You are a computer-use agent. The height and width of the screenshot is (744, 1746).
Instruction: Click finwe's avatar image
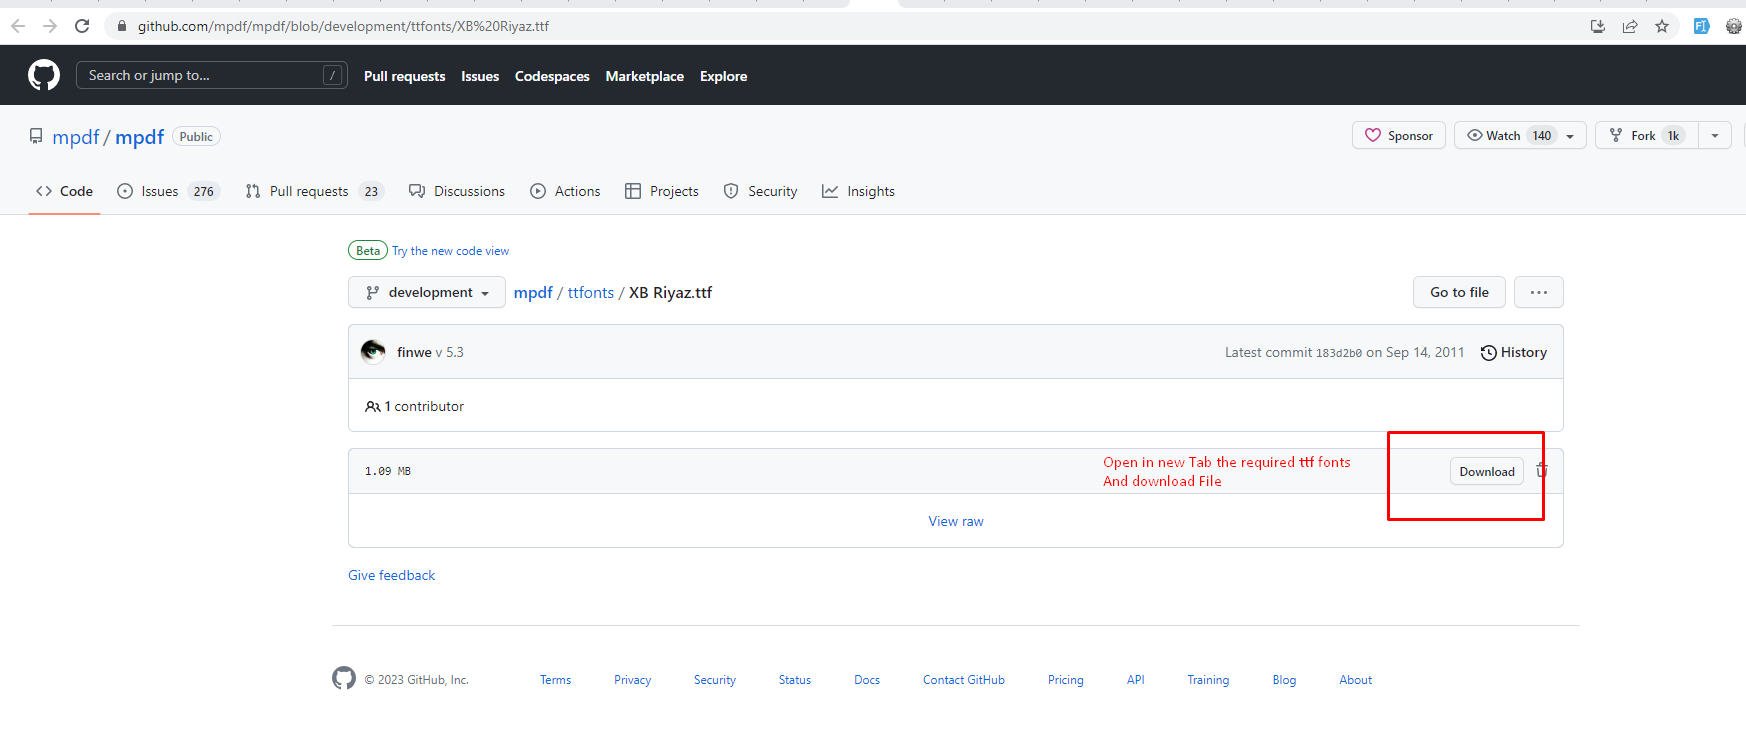pos(373,351)
